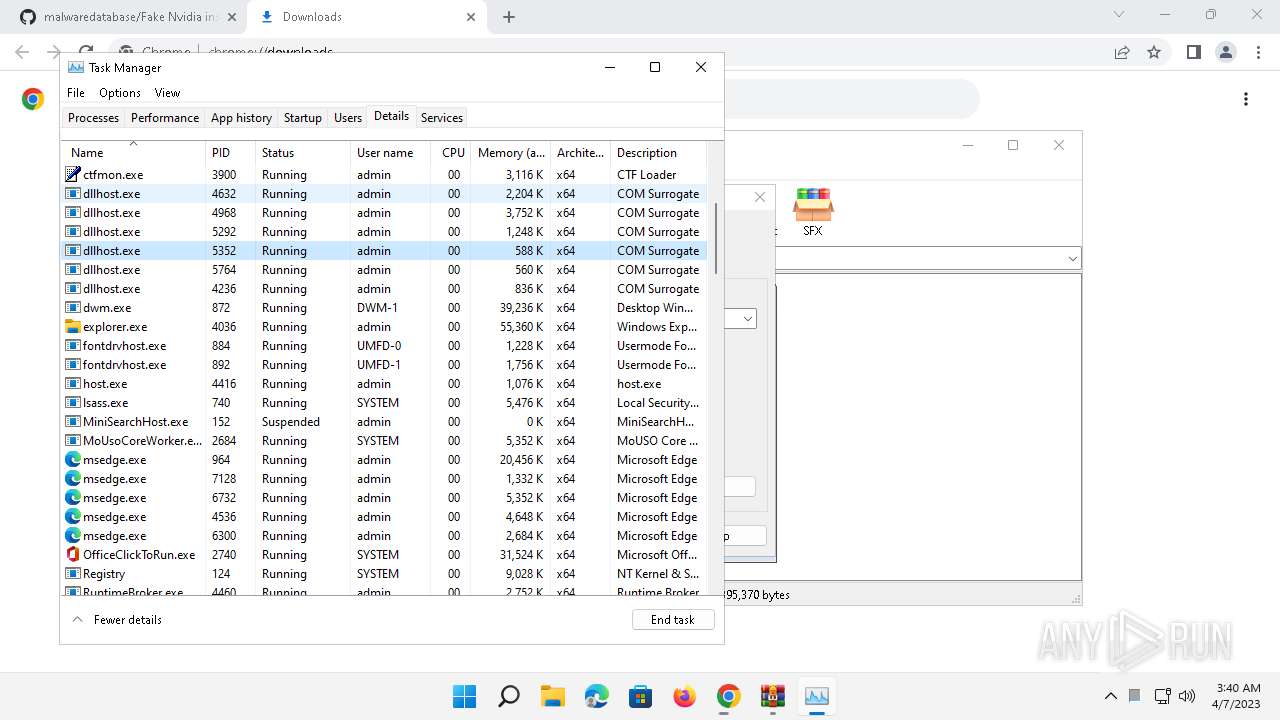Sort by the User name column header
1280x720 pixels.
pyautogui.click(x=391, y=152)
